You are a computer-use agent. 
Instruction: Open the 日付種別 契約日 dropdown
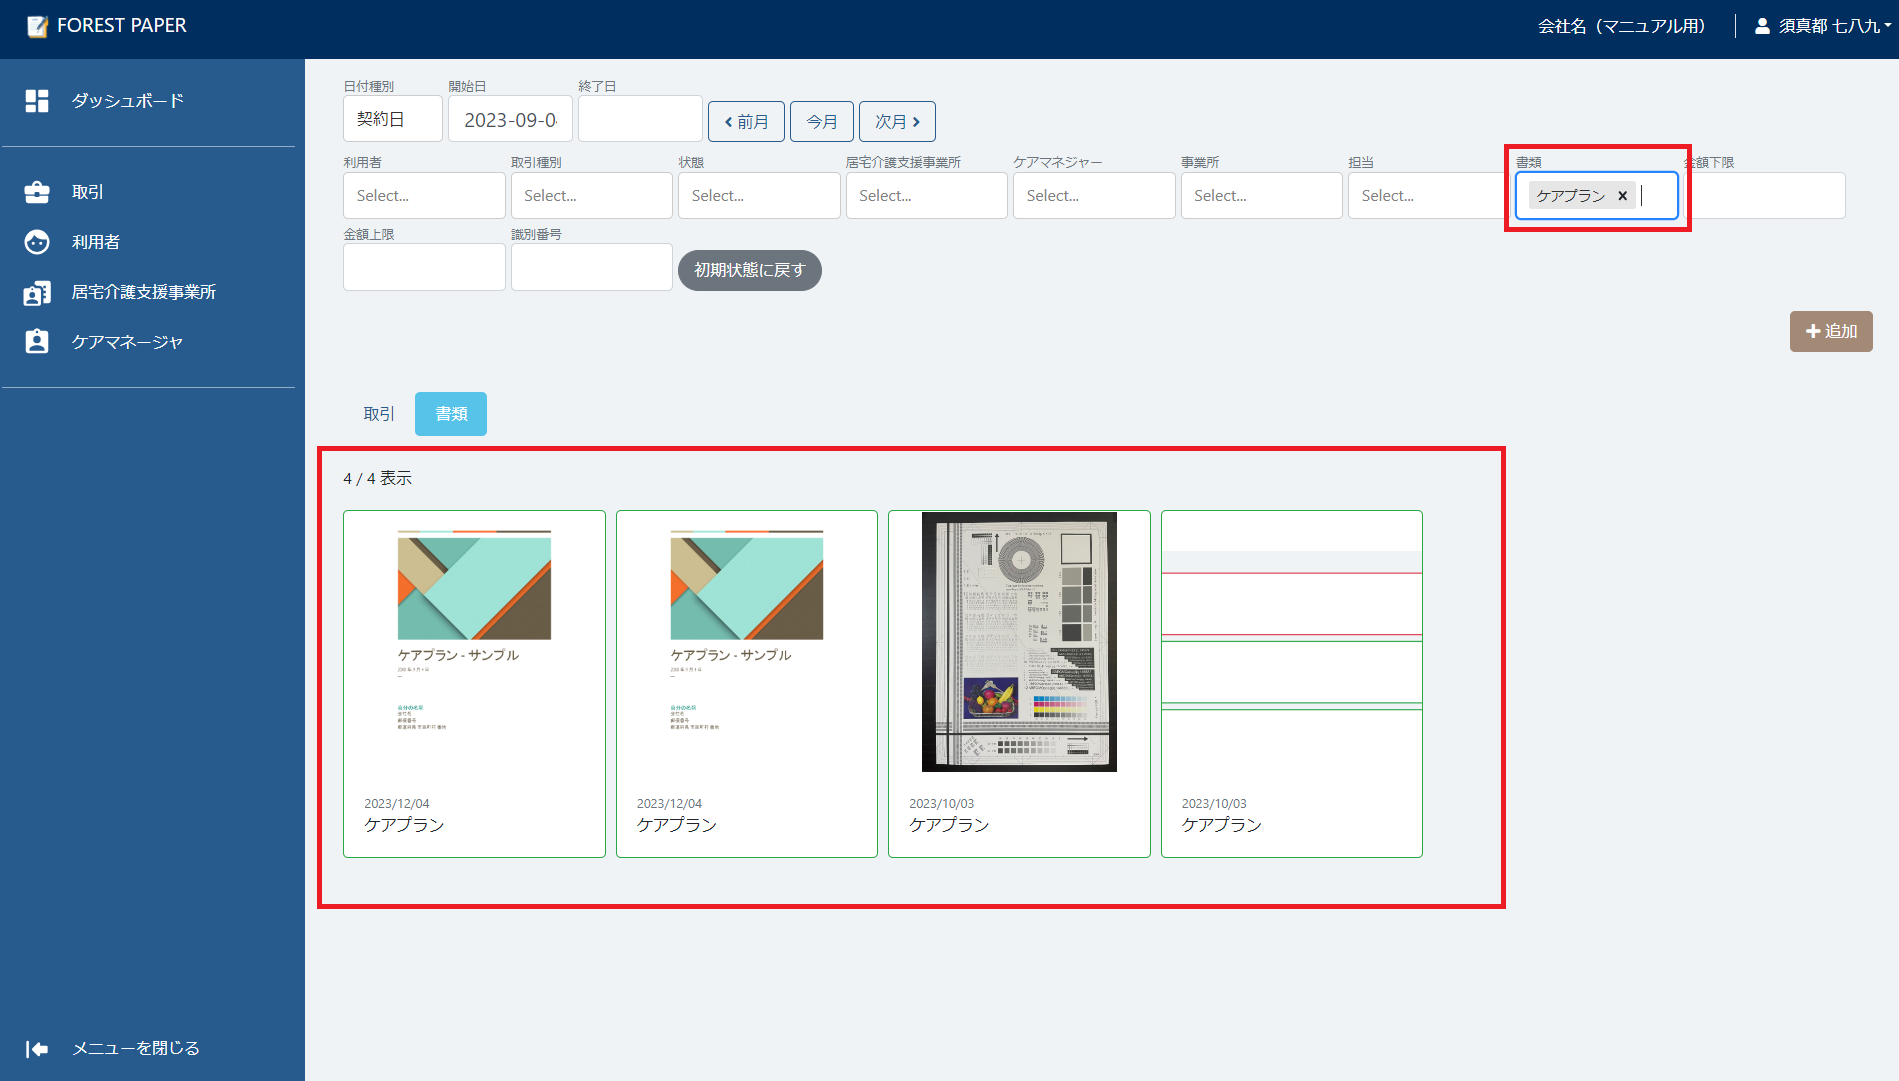(x=392, y=120)
